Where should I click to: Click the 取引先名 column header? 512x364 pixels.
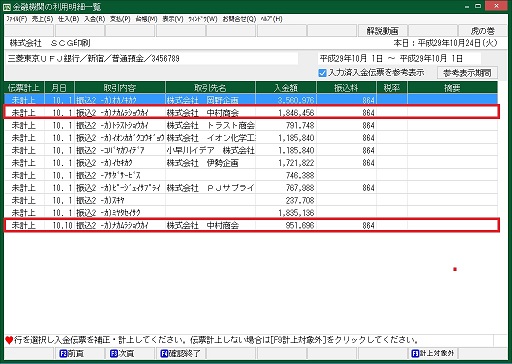coord(210,88)
